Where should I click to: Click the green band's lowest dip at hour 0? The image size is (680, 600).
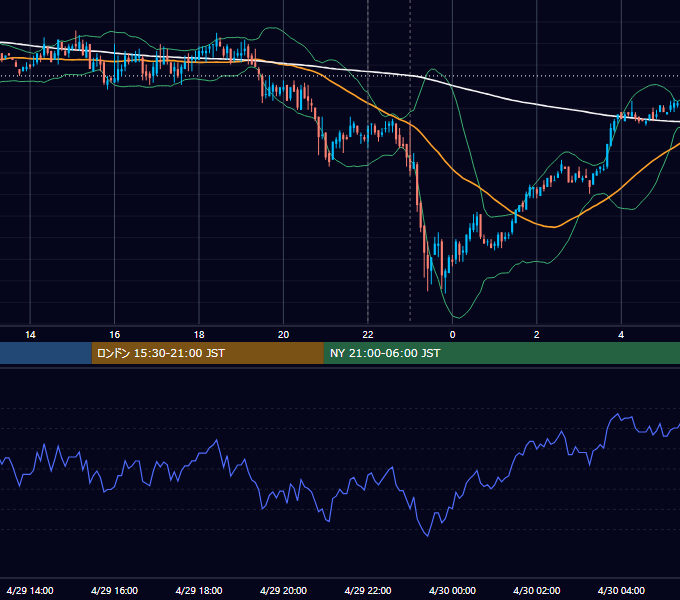tap(457, 317)
